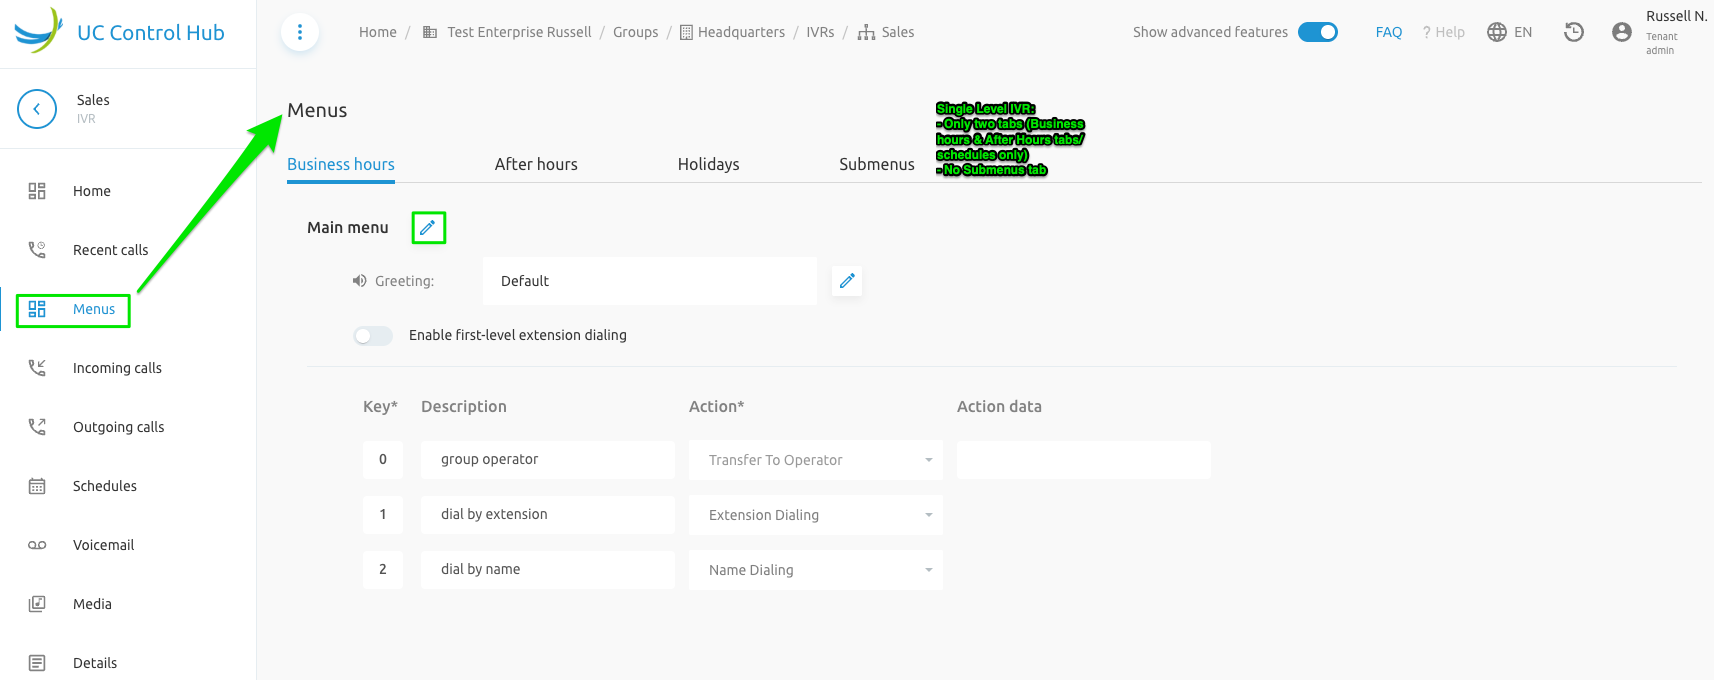Click the back arrow next to Sales IVR
Screen dimensions: 1714x680
[x=37, y=109]
